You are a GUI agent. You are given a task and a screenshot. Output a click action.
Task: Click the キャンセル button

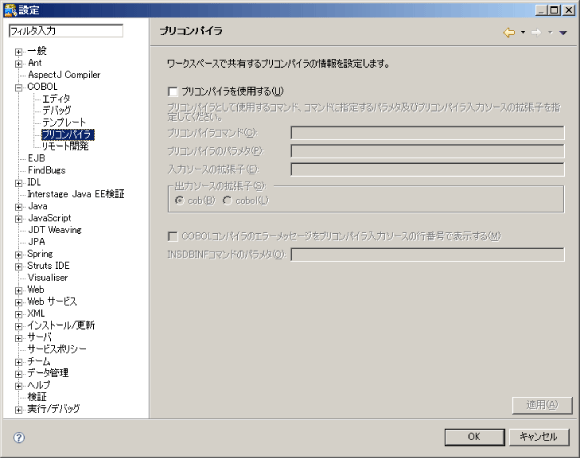tap(539, 437)
